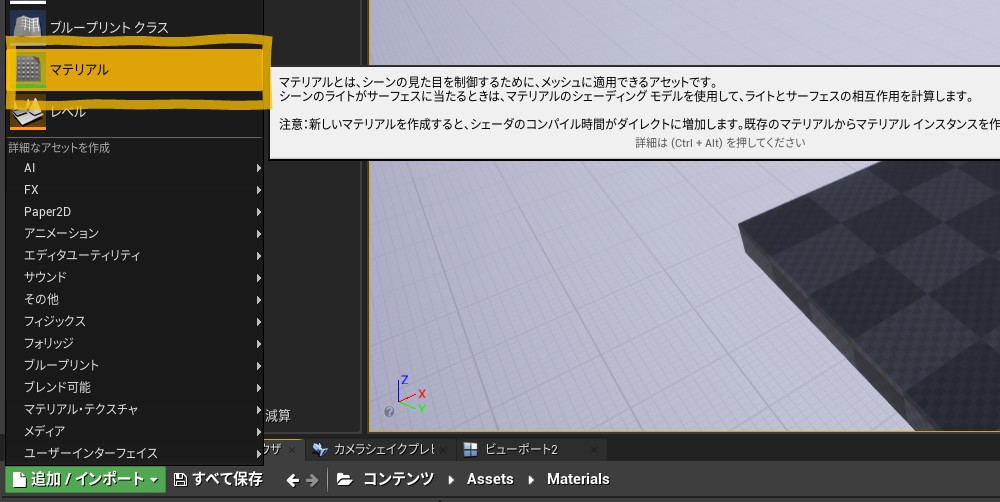Viewport: 1000px width, 502px height.
Task: Open the ブループリント submenu
Action: pos(135,365)
